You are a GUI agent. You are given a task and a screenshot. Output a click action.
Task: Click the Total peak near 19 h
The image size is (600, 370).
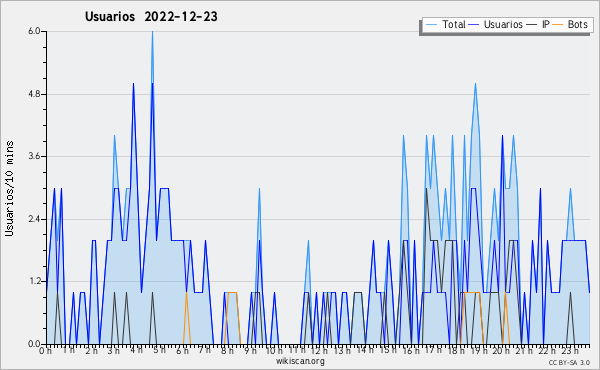pos(475,84)
